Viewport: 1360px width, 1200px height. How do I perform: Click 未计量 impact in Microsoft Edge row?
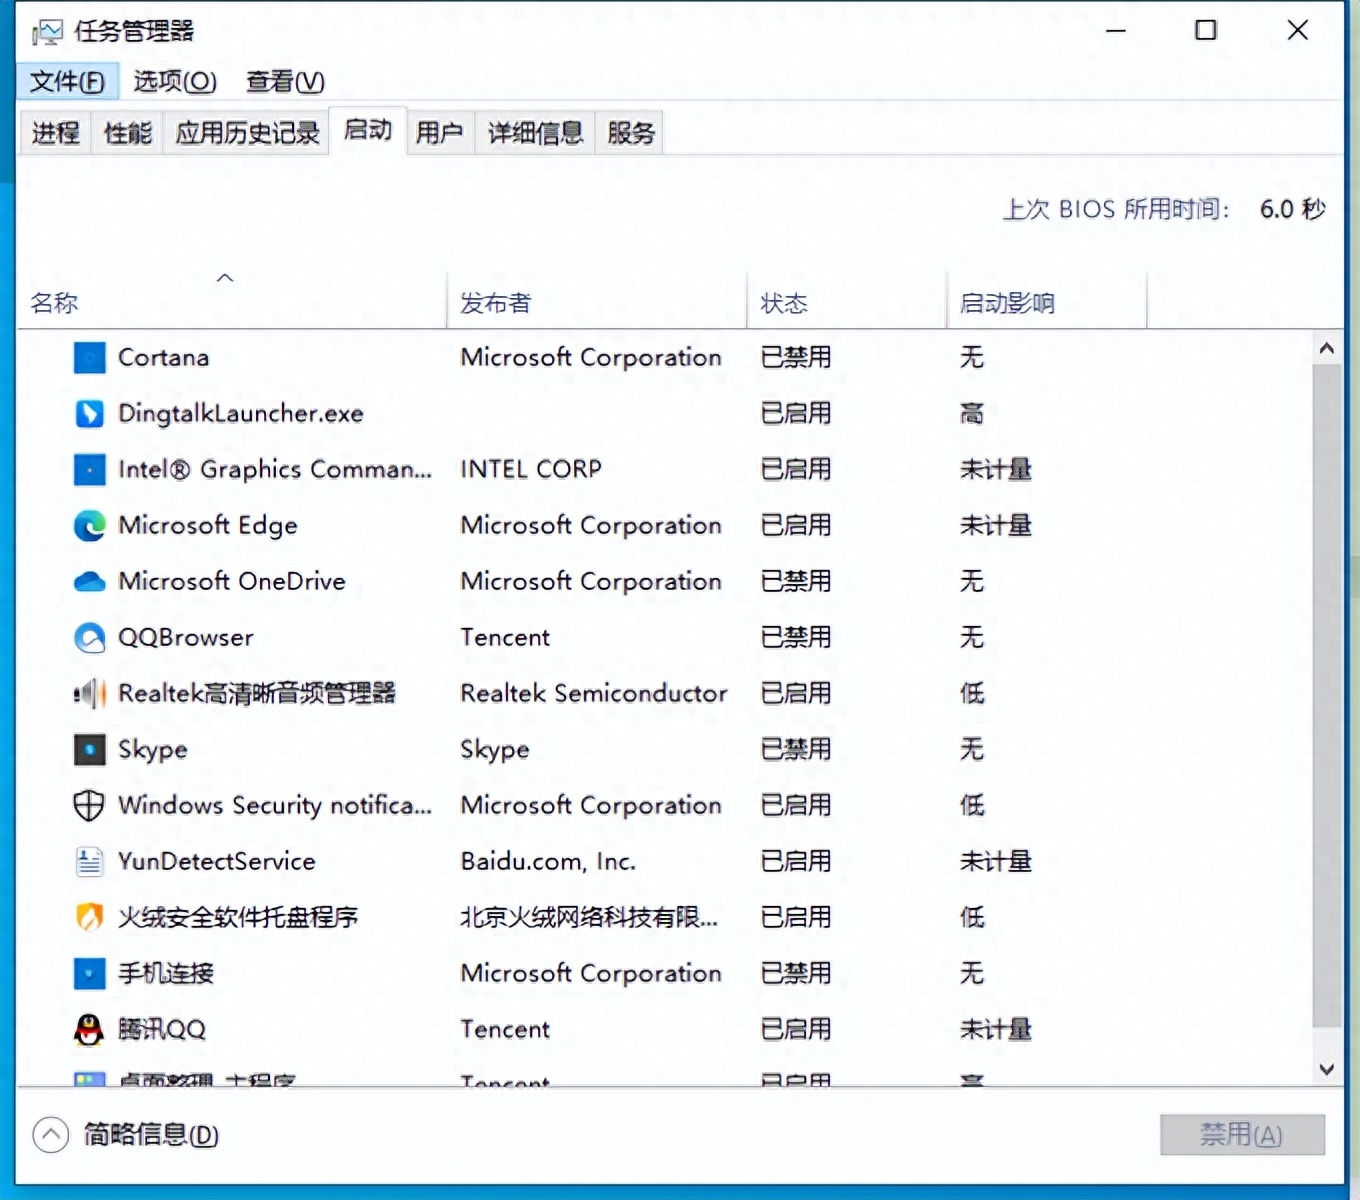pos(996,525)
